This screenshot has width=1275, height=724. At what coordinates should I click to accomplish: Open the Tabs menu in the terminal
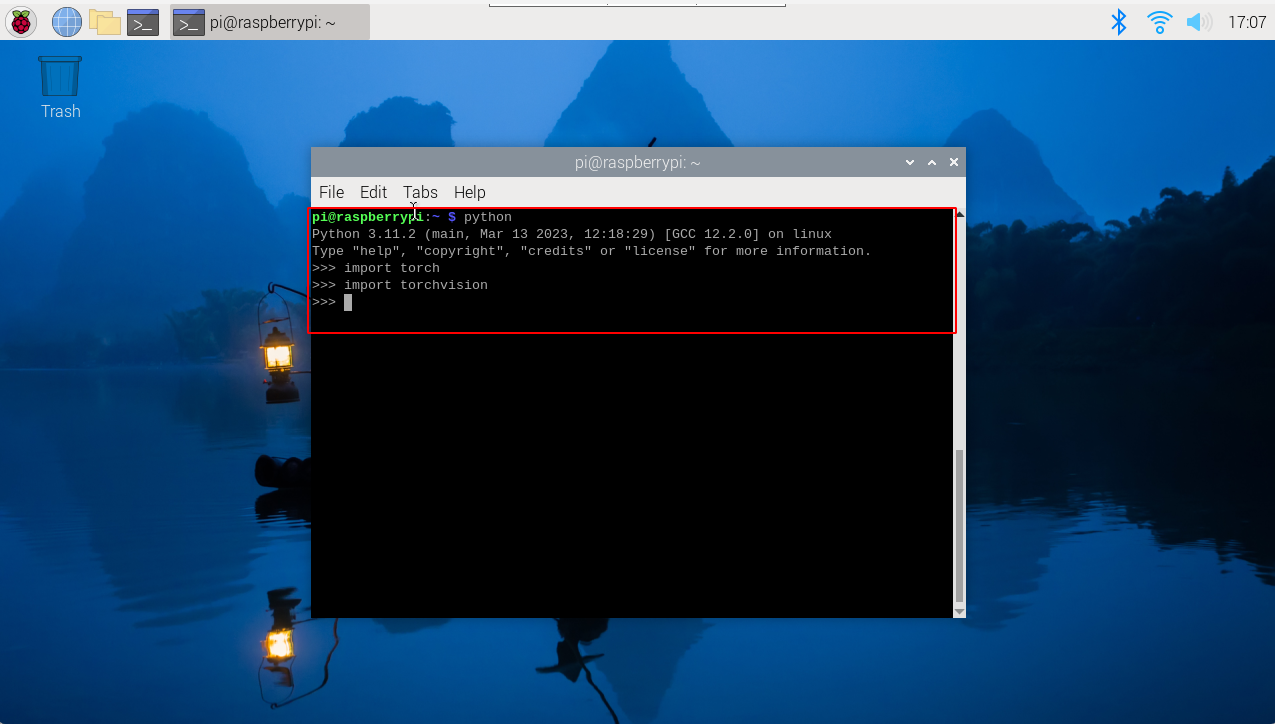tap(420, 192)
